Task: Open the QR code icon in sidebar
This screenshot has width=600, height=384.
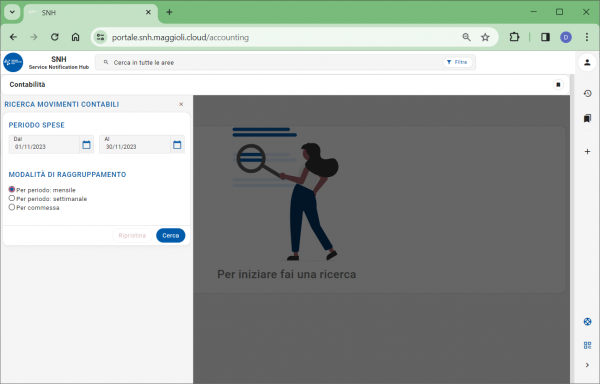Action: [587, 345]
